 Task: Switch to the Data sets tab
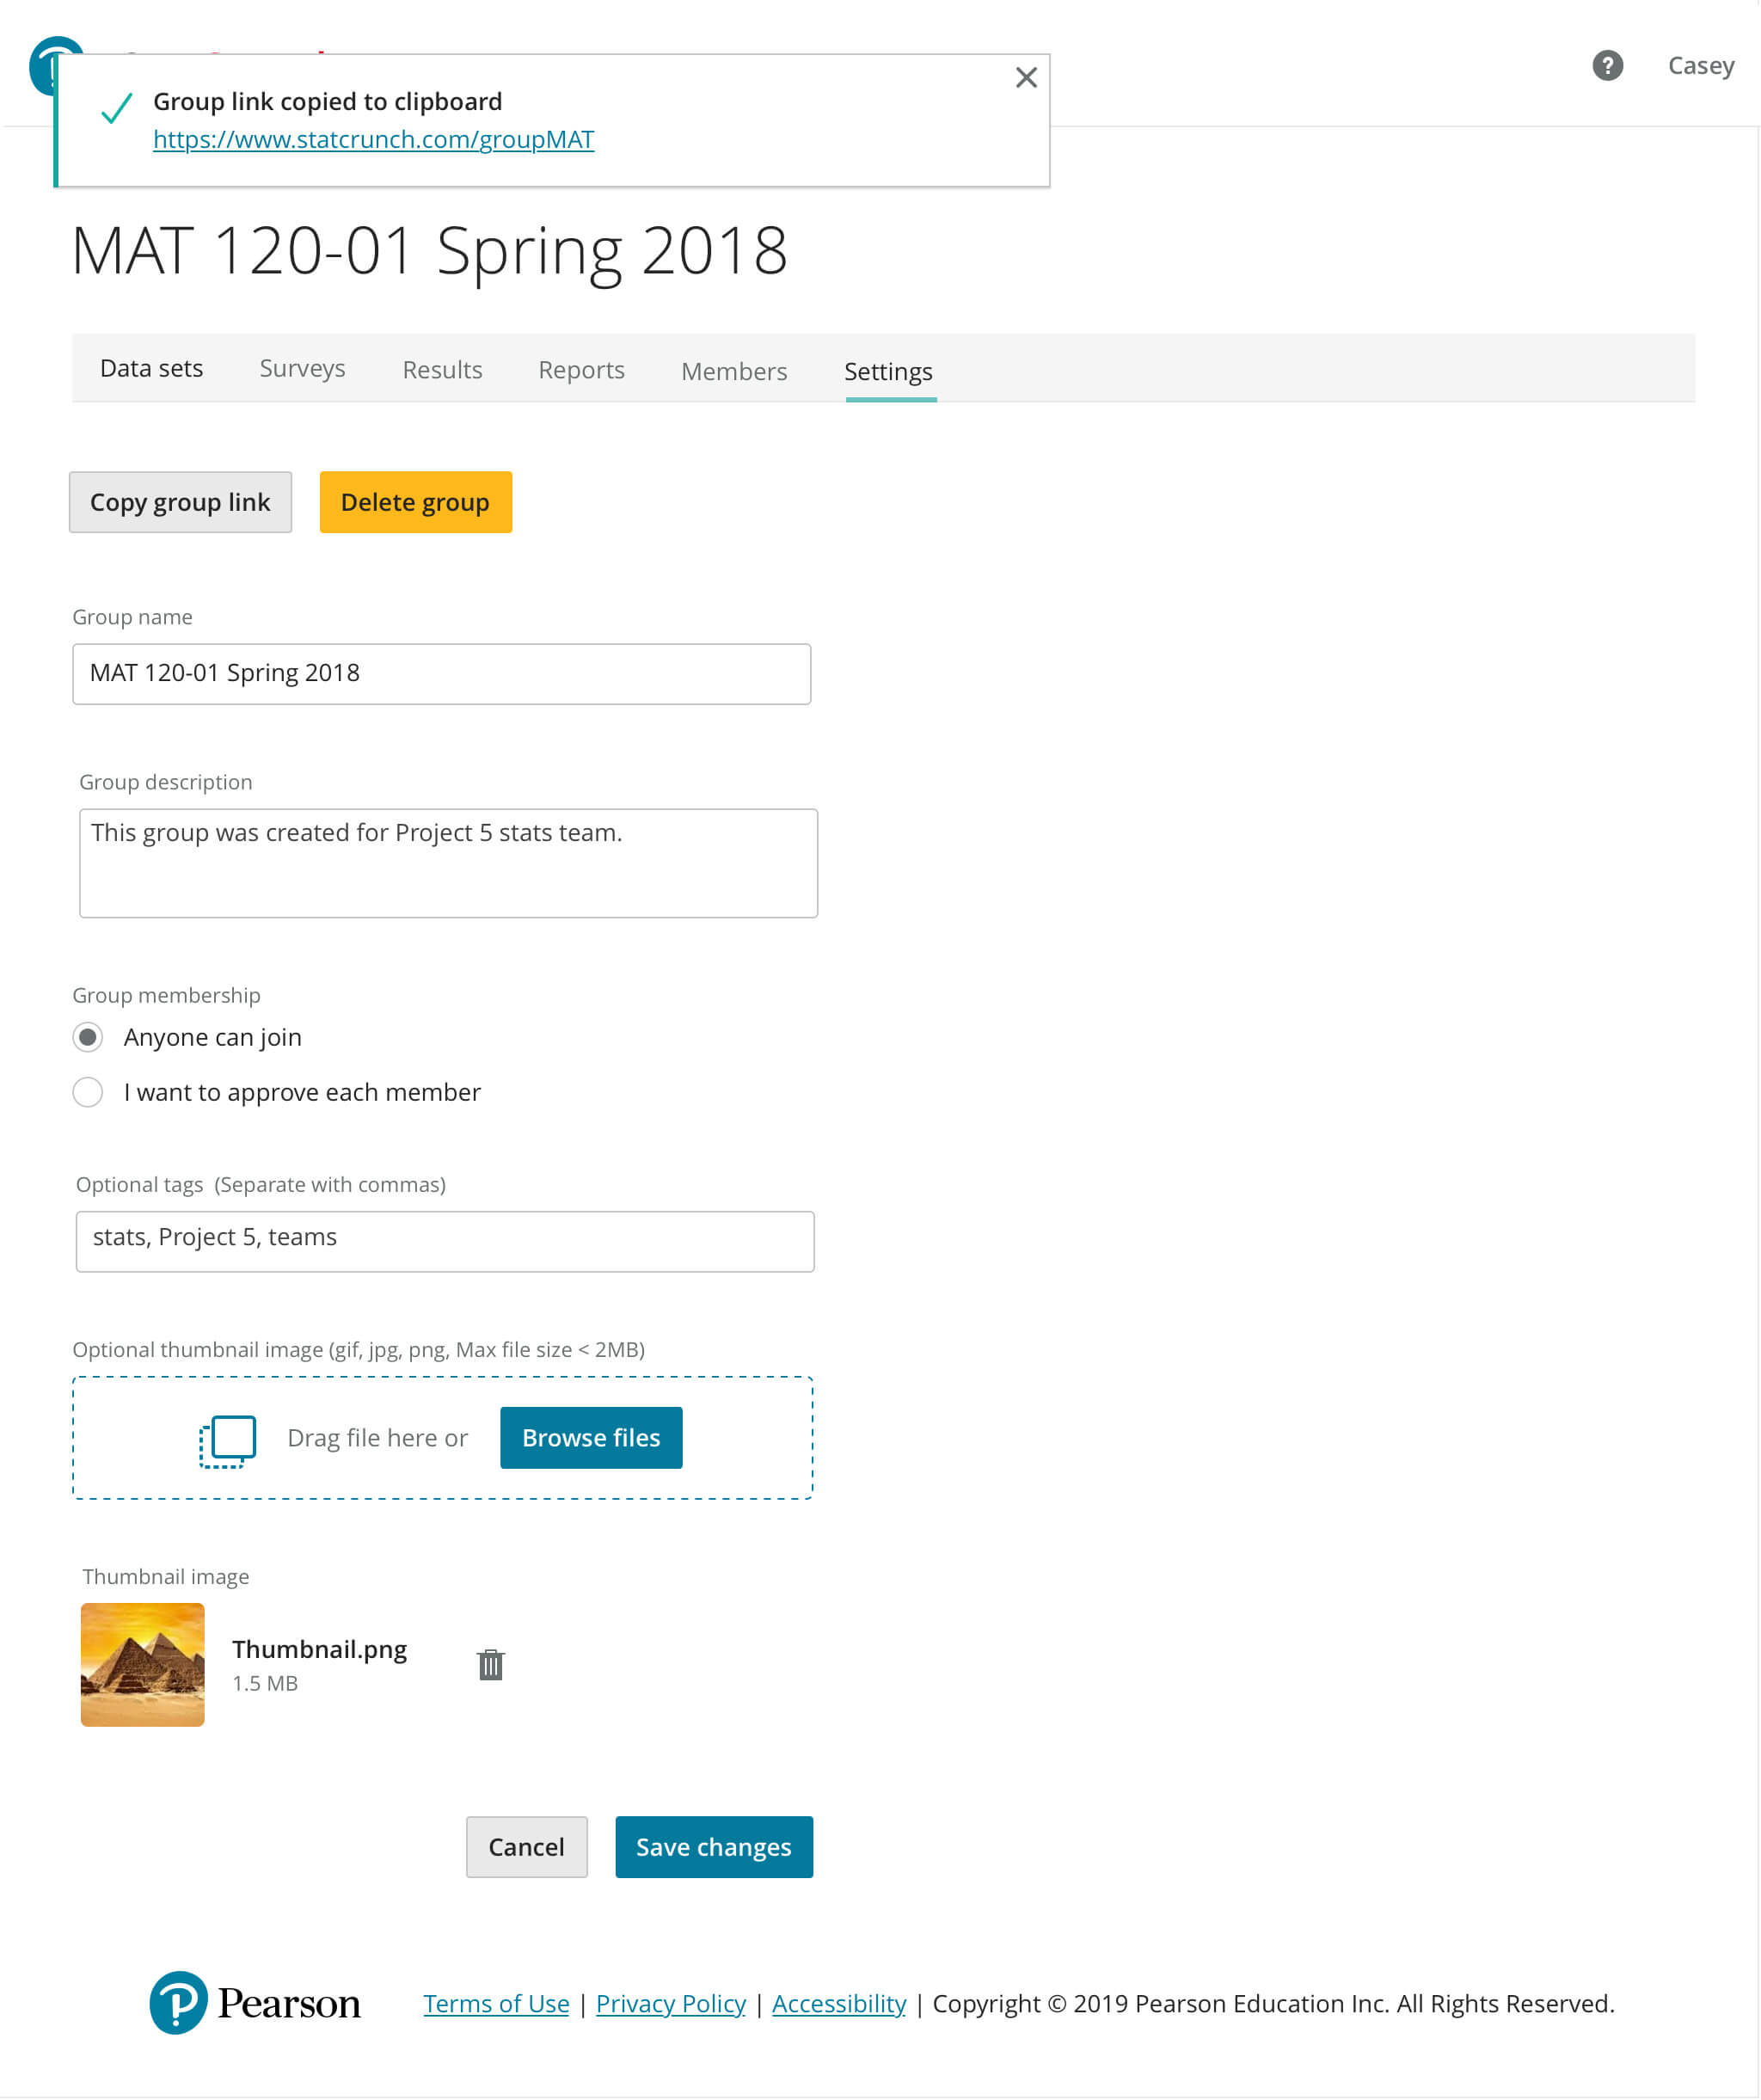pyautogui.click(x=152, y=369)
